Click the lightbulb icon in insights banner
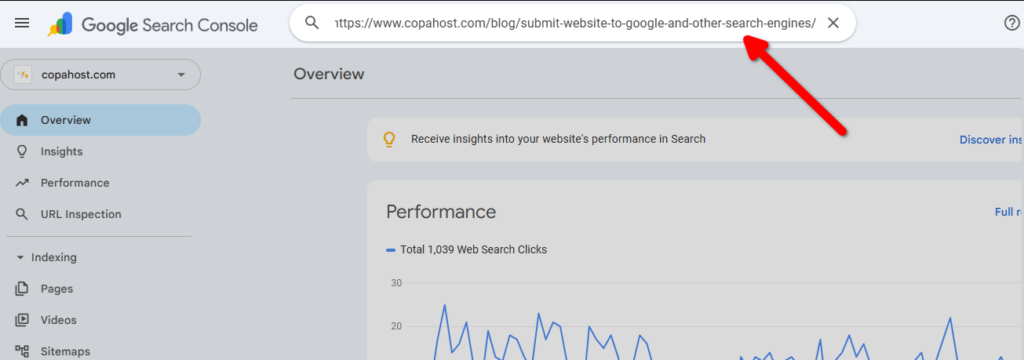The width and height of the screenshot is (1024, 360). 389,139
